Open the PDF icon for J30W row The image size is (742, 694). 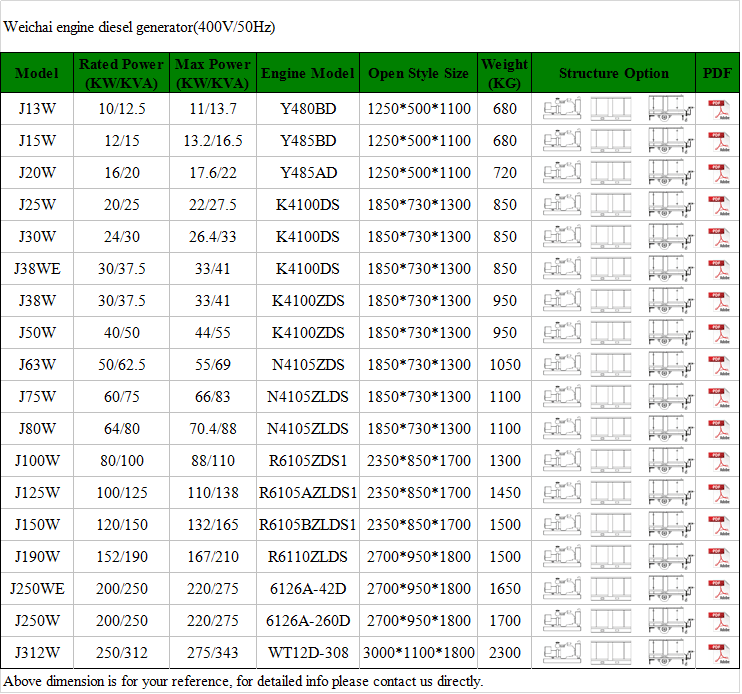[718, 237]
